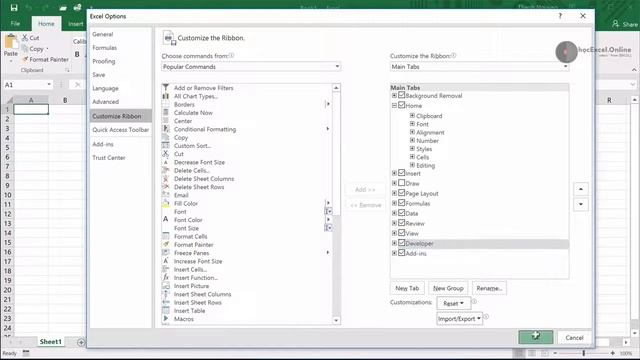Enable the Draw tab checkbox
This screenshot has width=640, height=360.
point(402,183)
